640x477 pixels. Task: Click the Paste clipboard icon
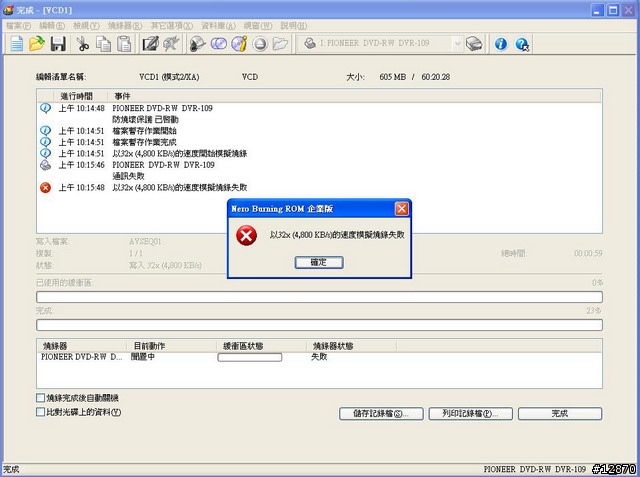[x=124, y=44]
